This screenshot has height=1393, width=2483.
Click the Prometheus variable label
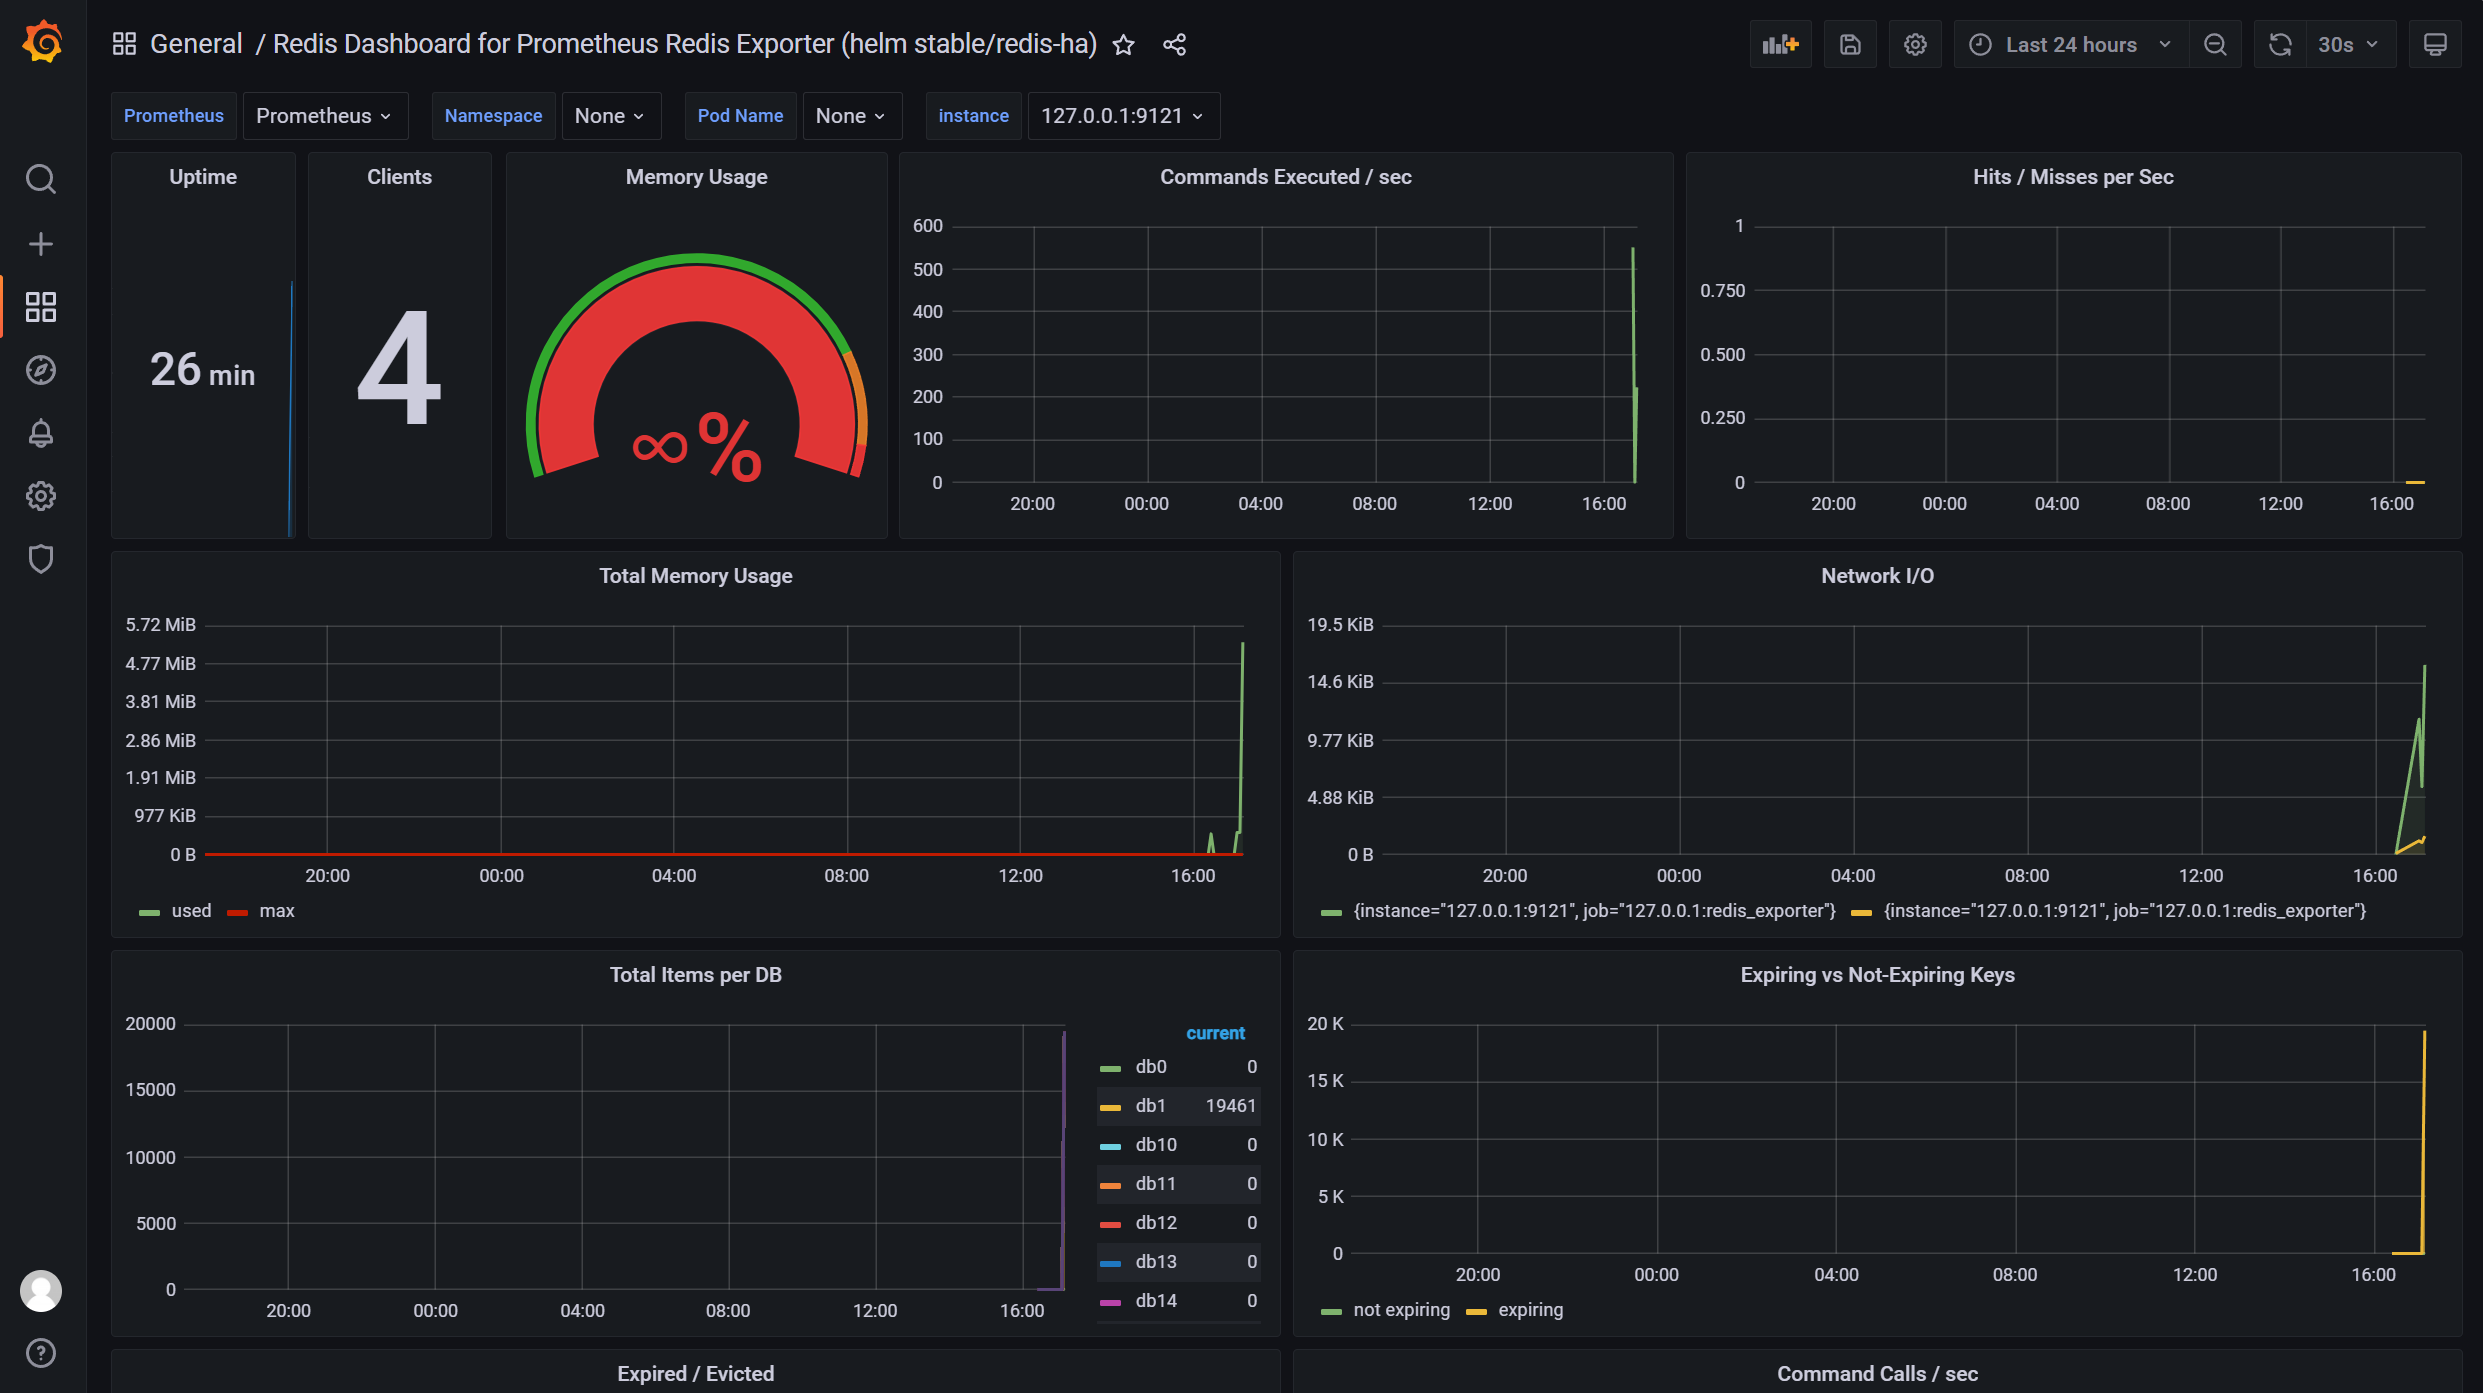click(x=174, y=116)
